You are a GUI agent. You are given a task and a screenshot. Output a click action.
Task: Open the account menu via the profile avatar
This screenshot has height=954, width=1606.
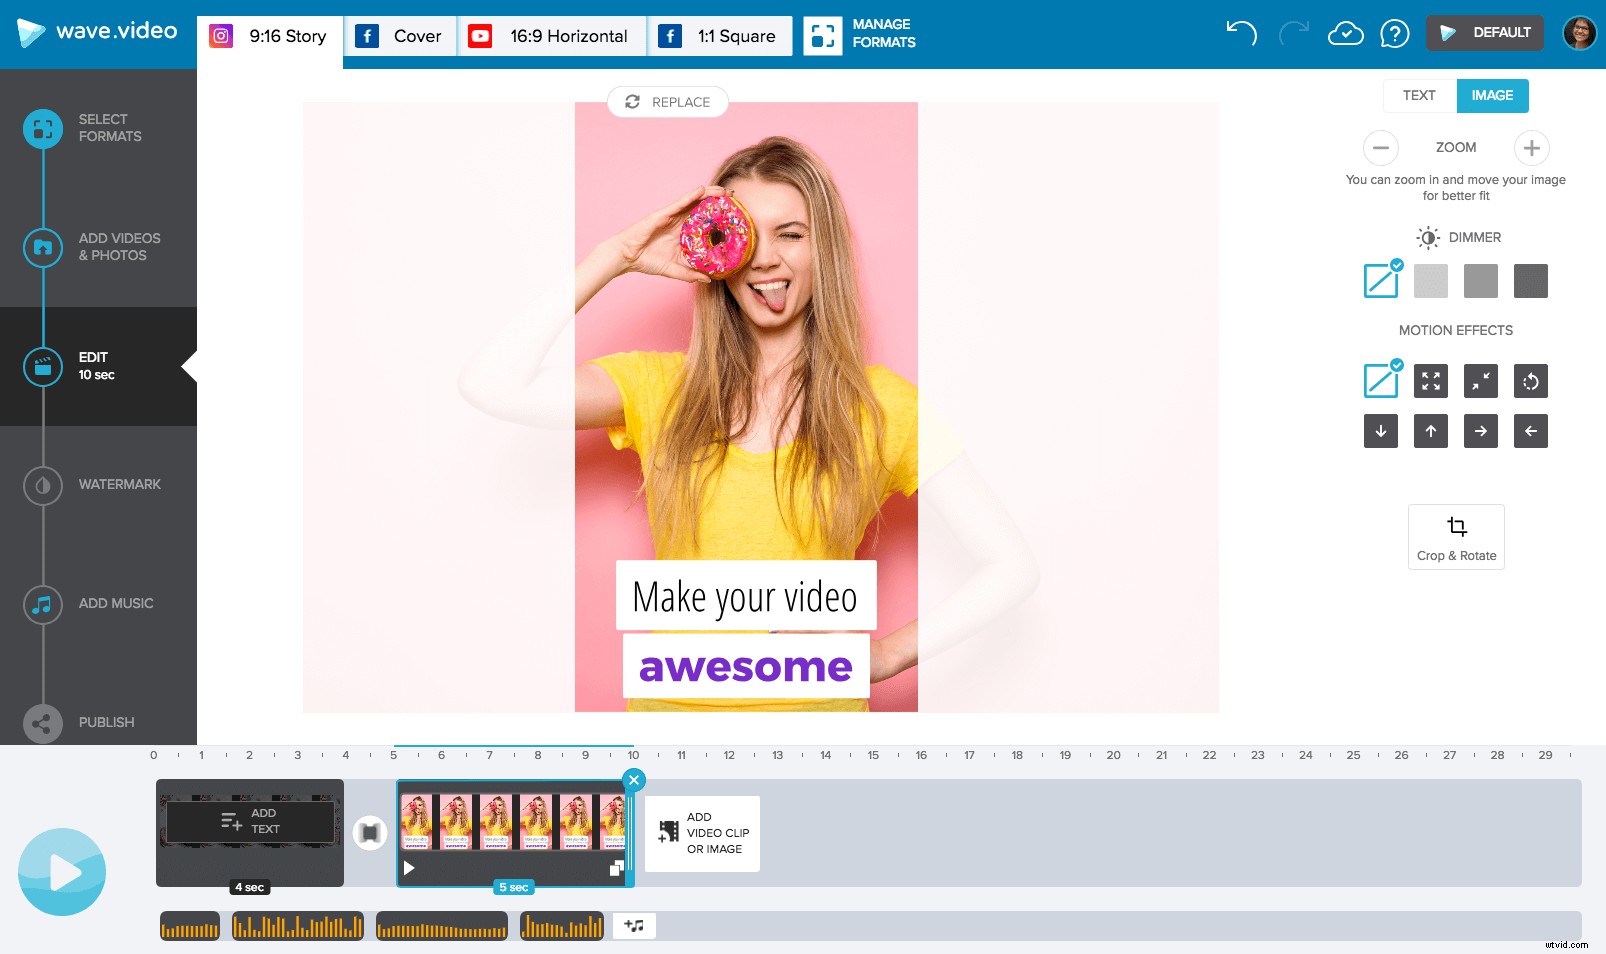point(1578,32)
